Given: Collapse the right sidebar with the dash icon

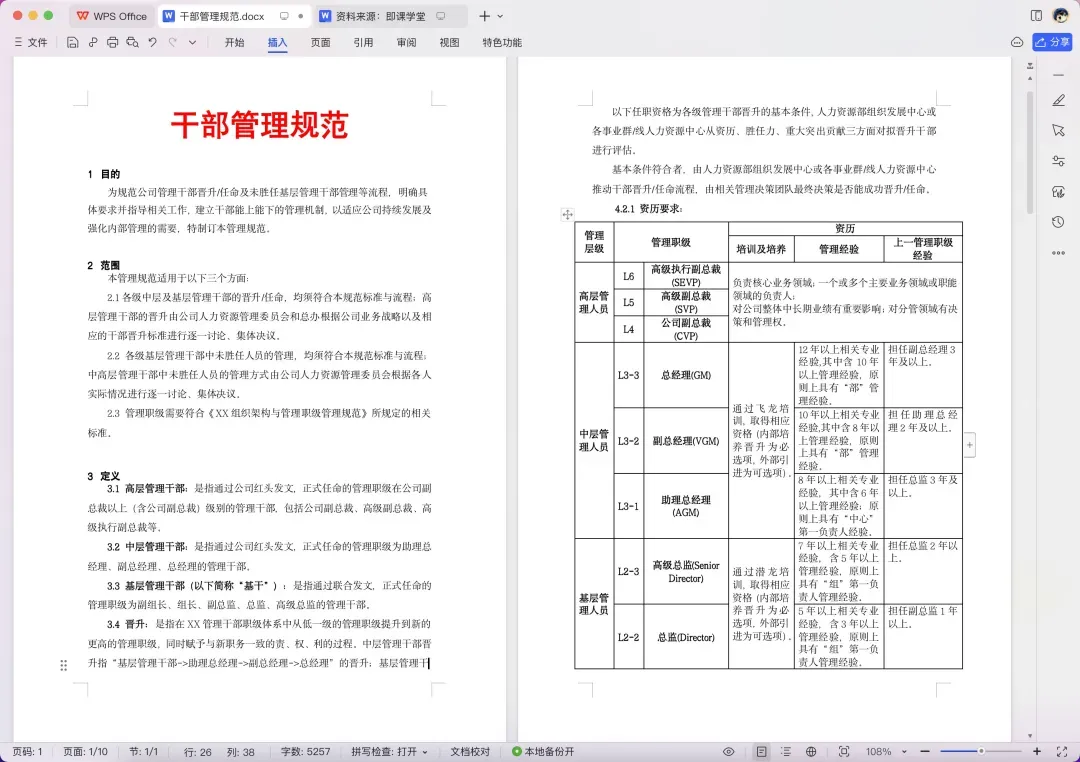Looking at the screenshot, I should coord(1059,74).
